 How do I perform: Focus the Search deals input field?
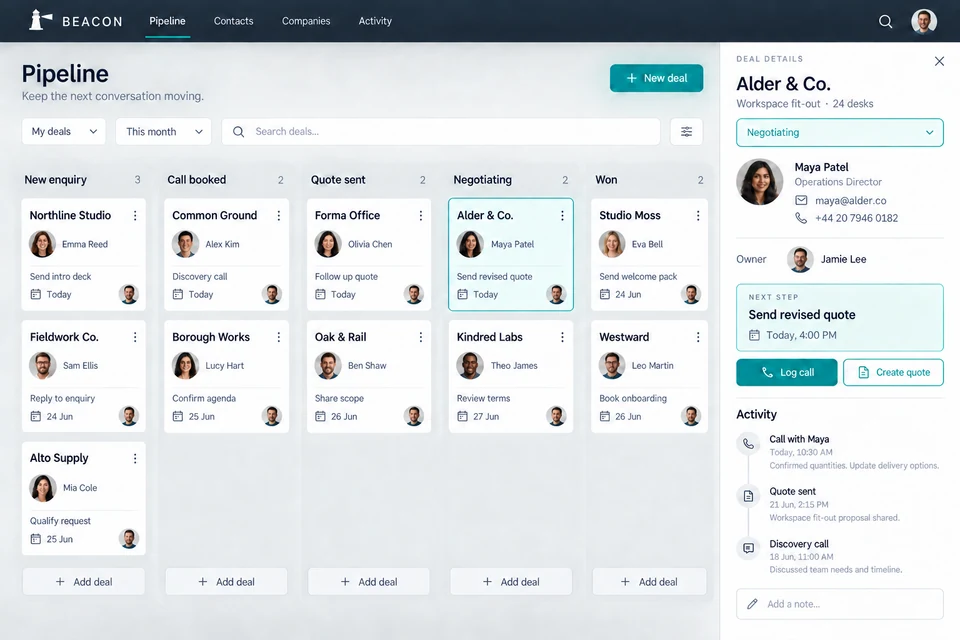point(441,132)
